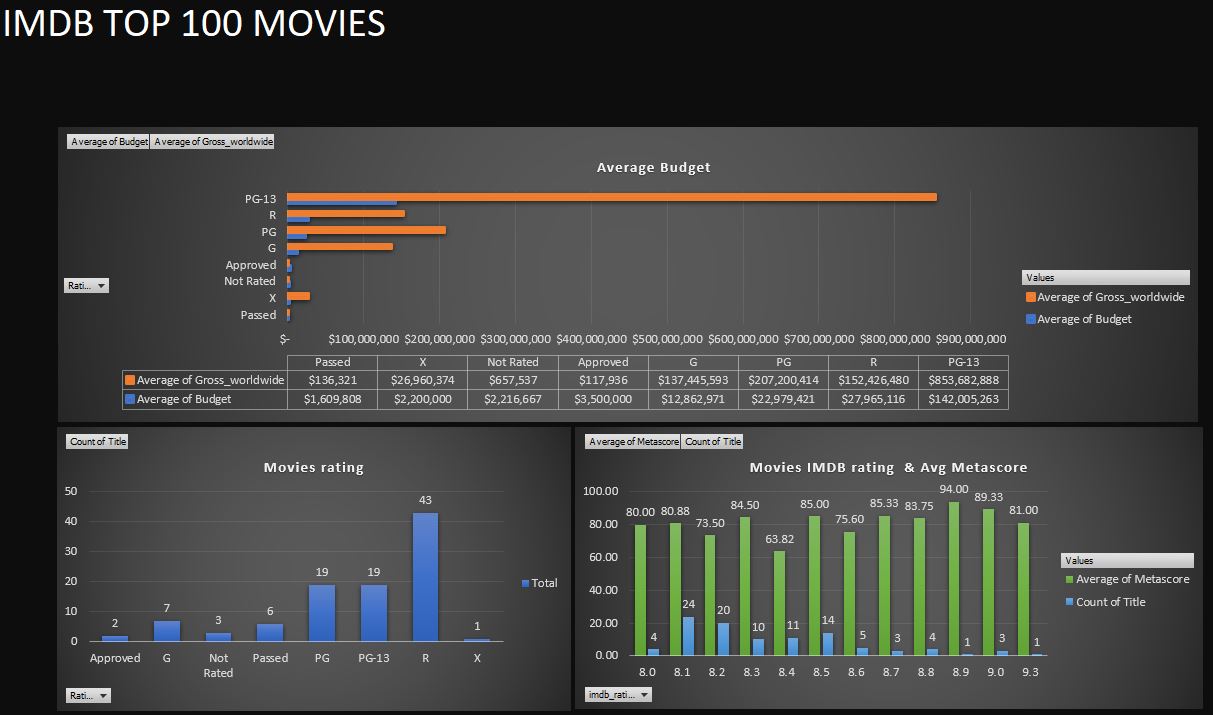Click the 100.00 axis label on Metascore chart
This screenshot has height=715, width=1213.
pos(601,491)
